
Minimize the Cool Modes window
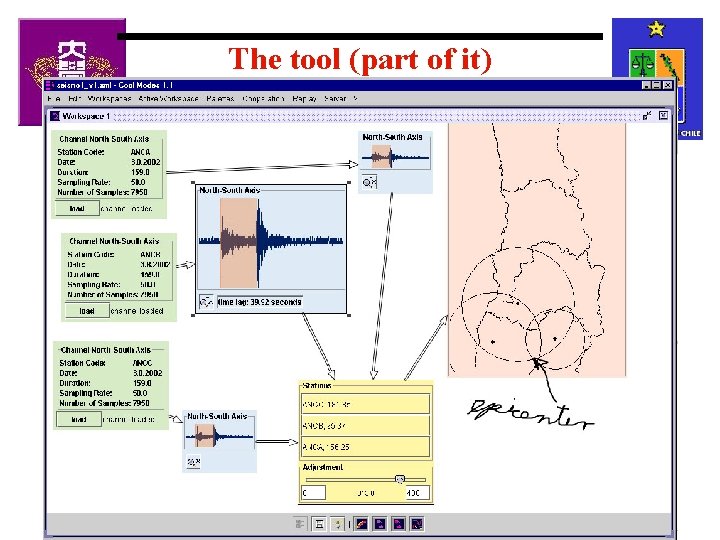click(646, 85)
